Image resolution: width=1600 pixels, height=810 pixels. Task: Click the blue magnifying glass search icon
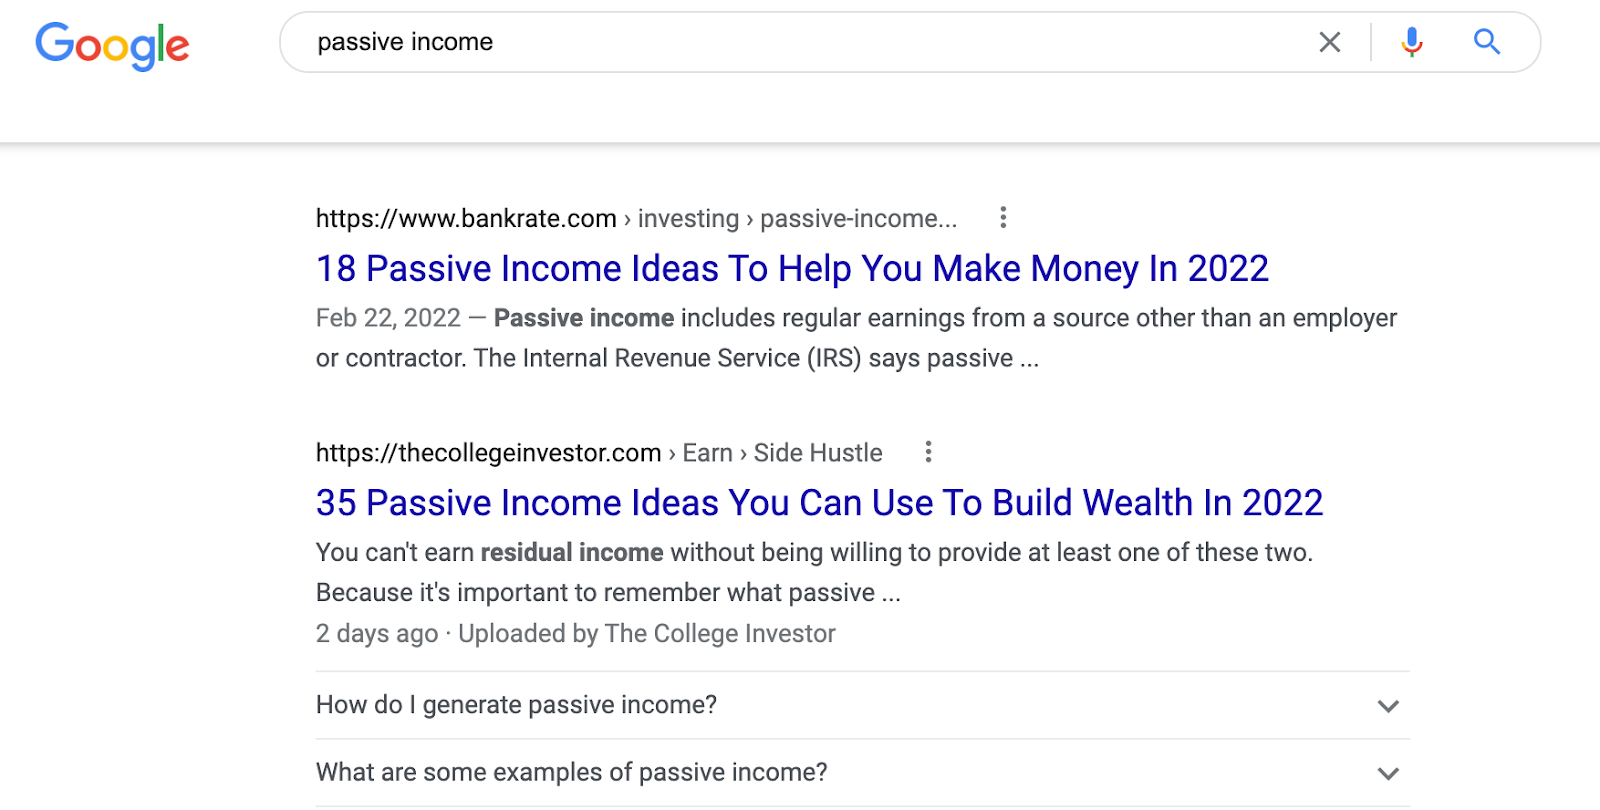pyautogui.click(x=1487, y=42)
